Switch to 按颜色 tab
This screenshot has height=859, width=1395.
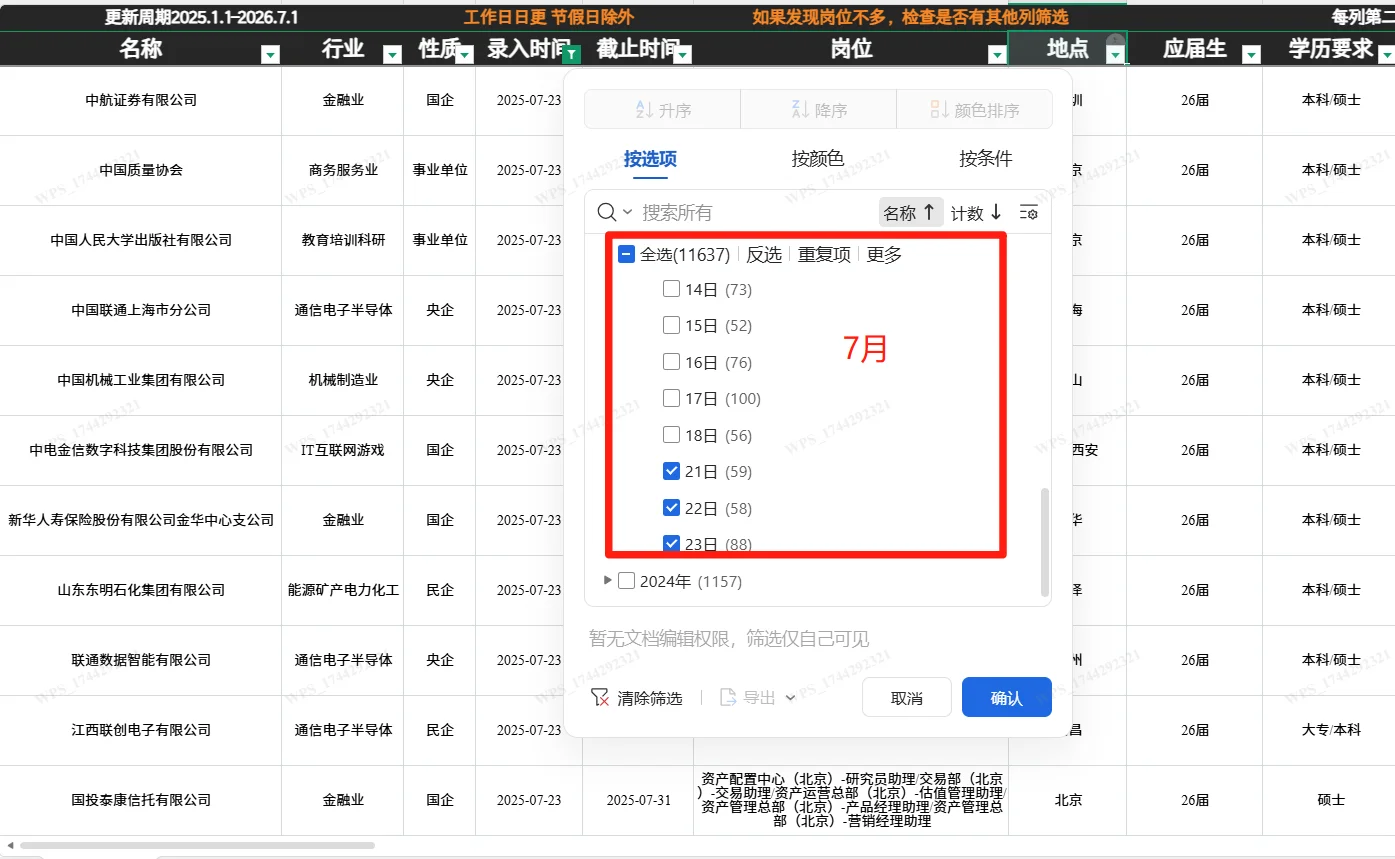coord(818,159)
